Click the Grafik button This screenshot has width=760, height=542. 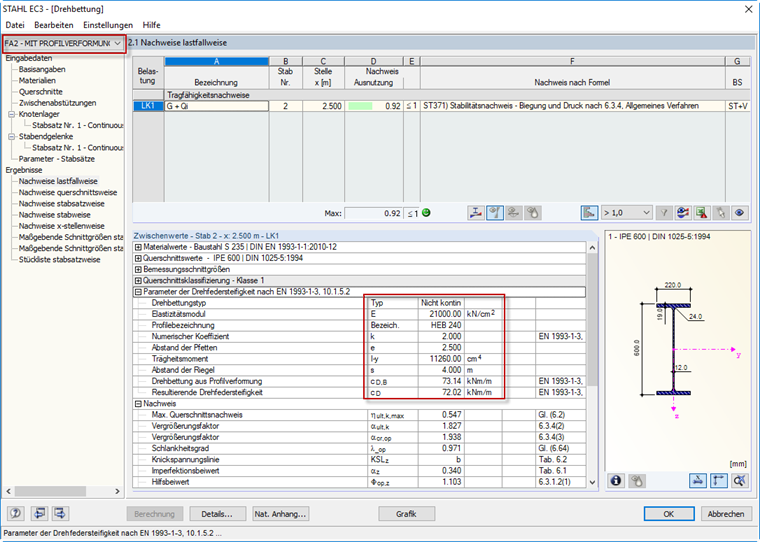coord(407,514)
